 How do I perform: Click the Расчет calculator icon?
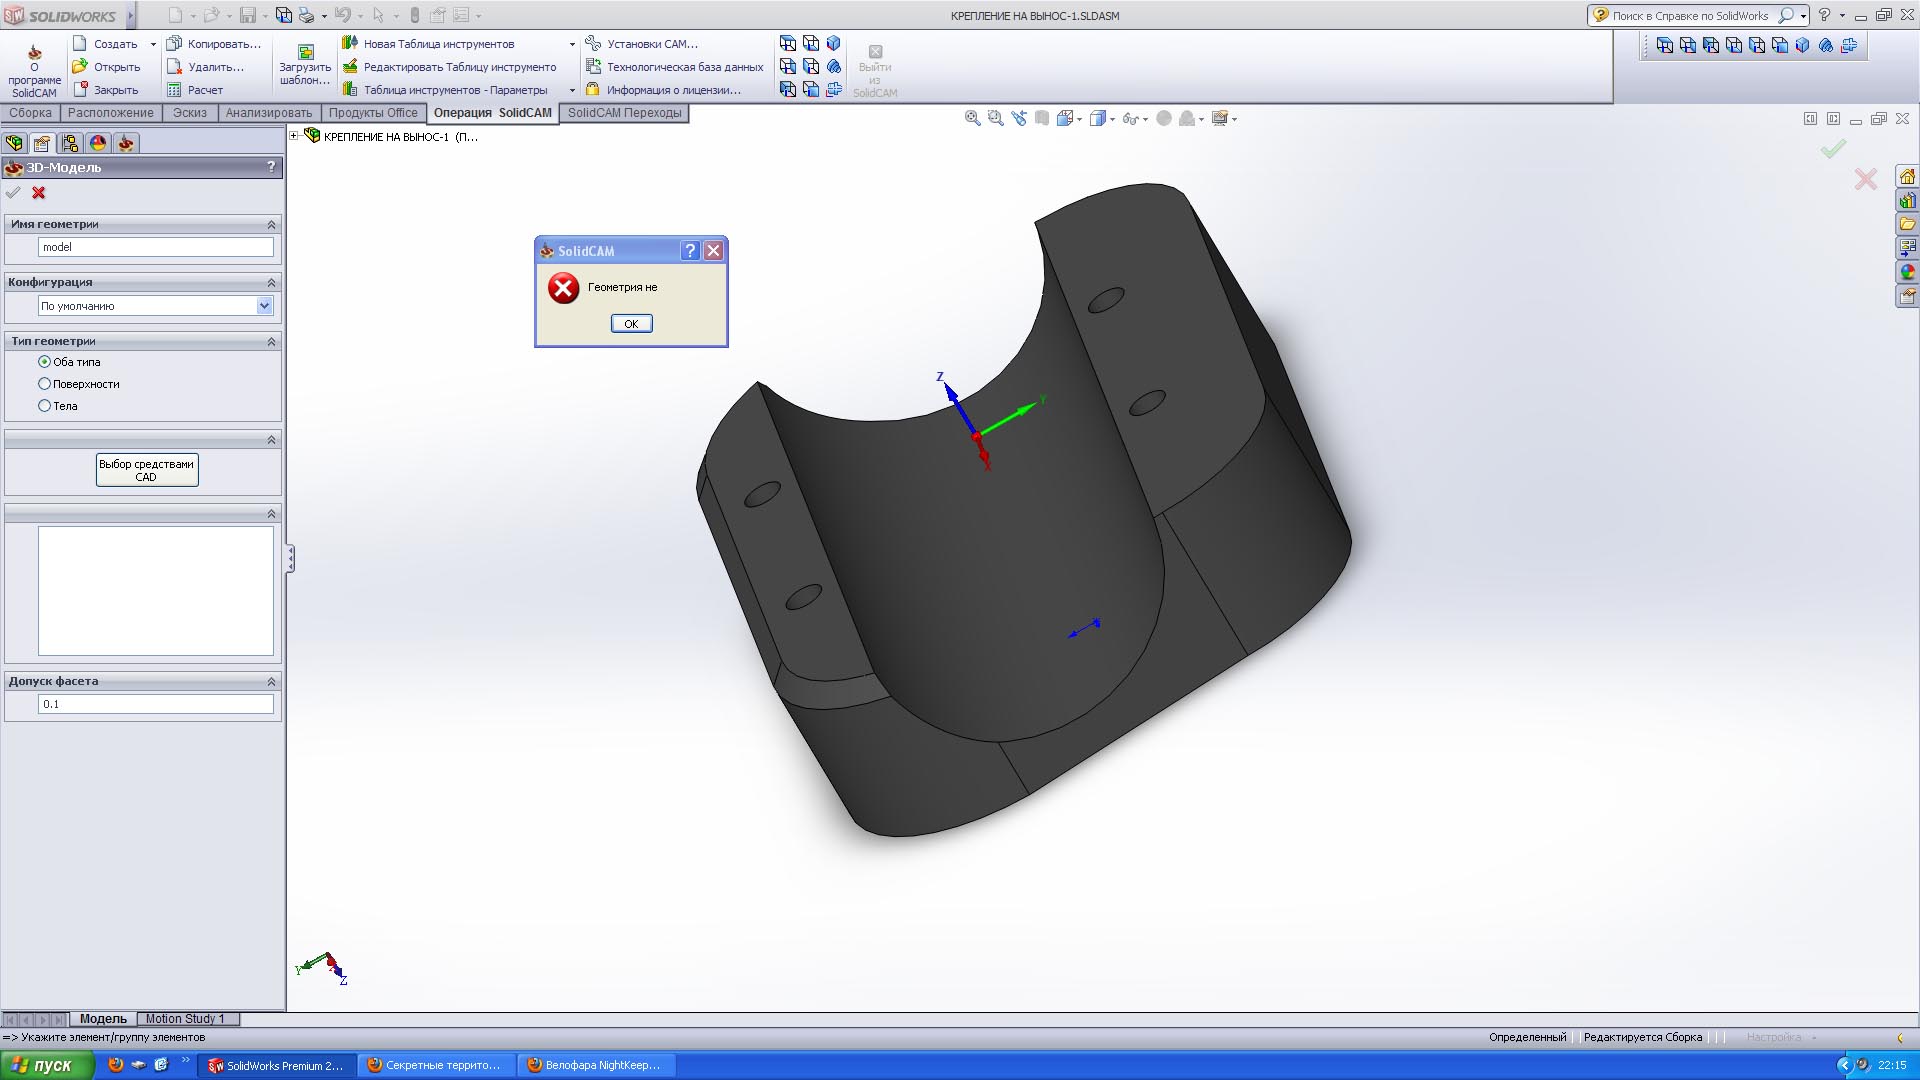coord(174,90)
